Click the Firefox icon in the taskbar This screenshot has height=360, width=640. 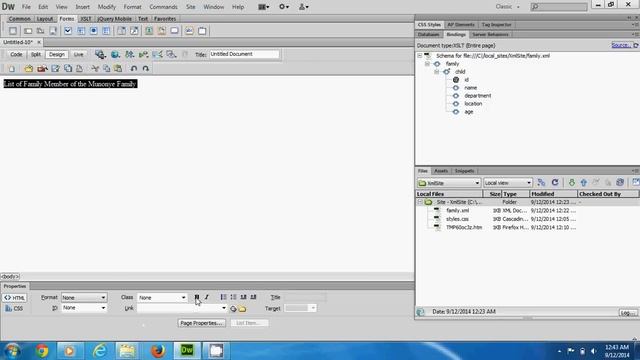(x=158, y=351)
